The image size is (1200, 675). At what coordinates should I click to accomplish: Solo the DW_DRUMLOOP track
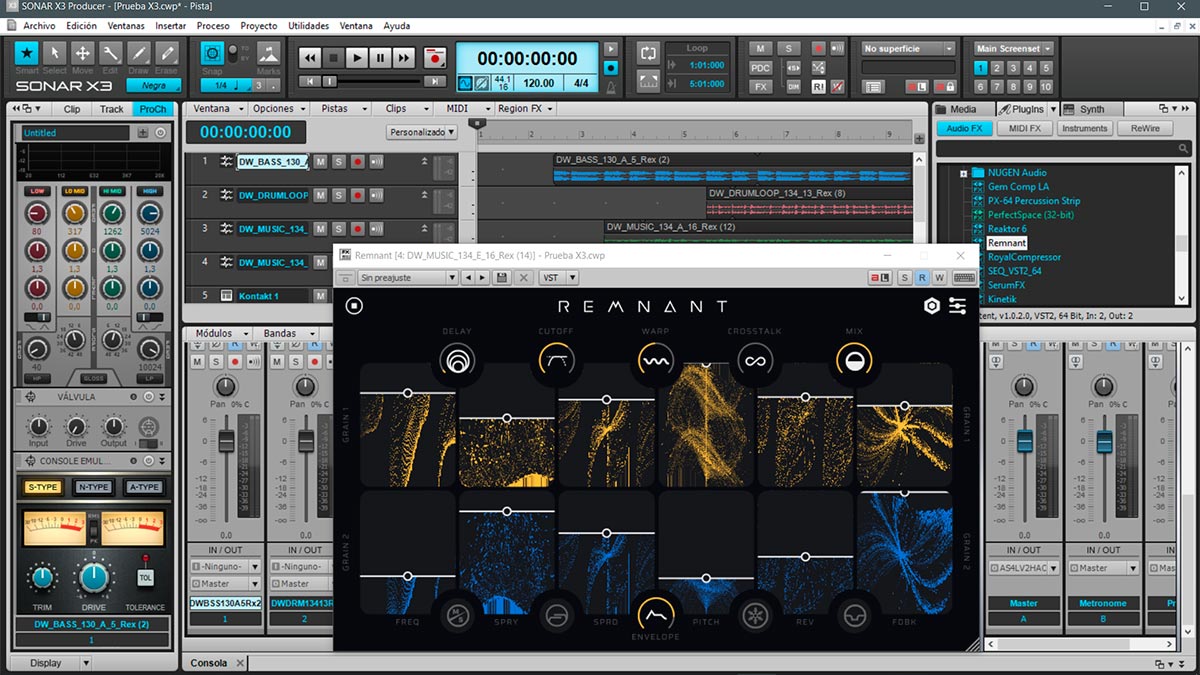click(x=338, y=195)
